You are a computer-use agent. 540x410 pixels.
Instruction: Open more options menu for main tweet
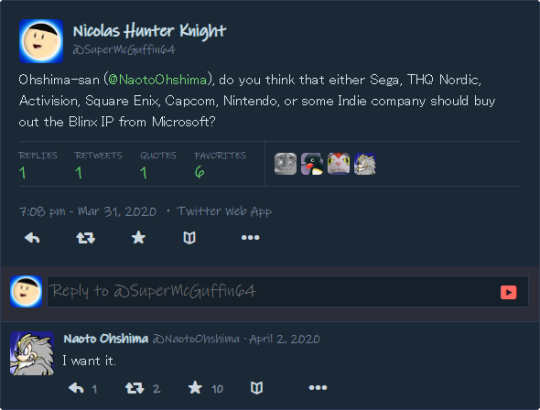point(250,238)
